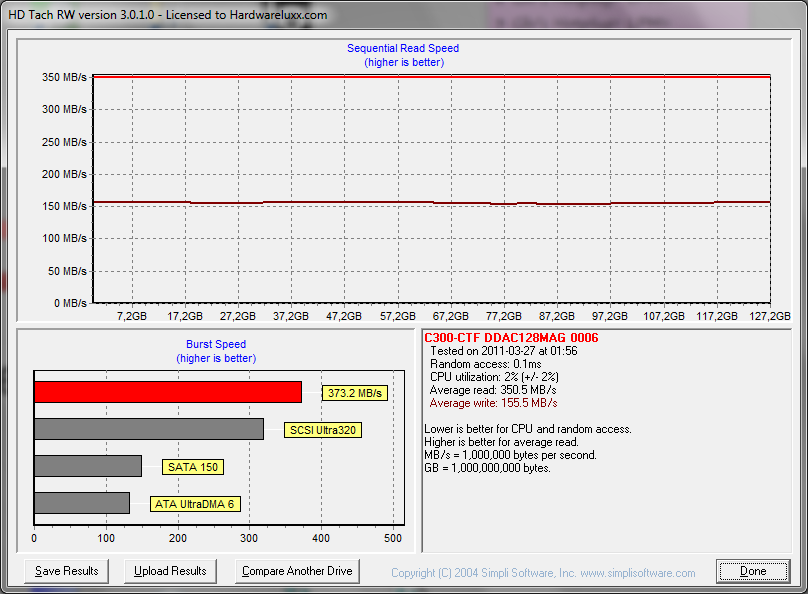Click the ATA UltraDMA 6 label
808x594 pixels.
click(x=195, y=504)
